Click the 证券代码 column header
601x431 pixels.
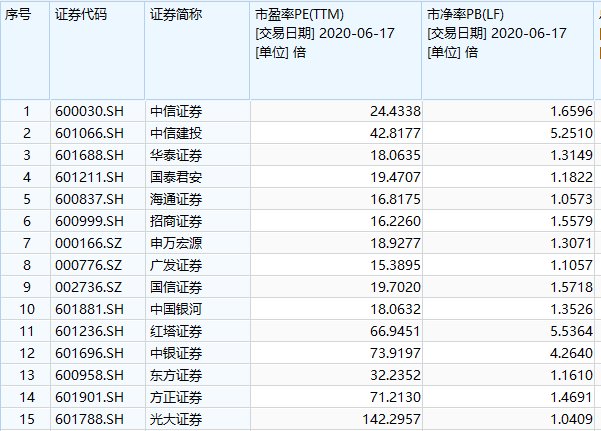coord(97,51)
